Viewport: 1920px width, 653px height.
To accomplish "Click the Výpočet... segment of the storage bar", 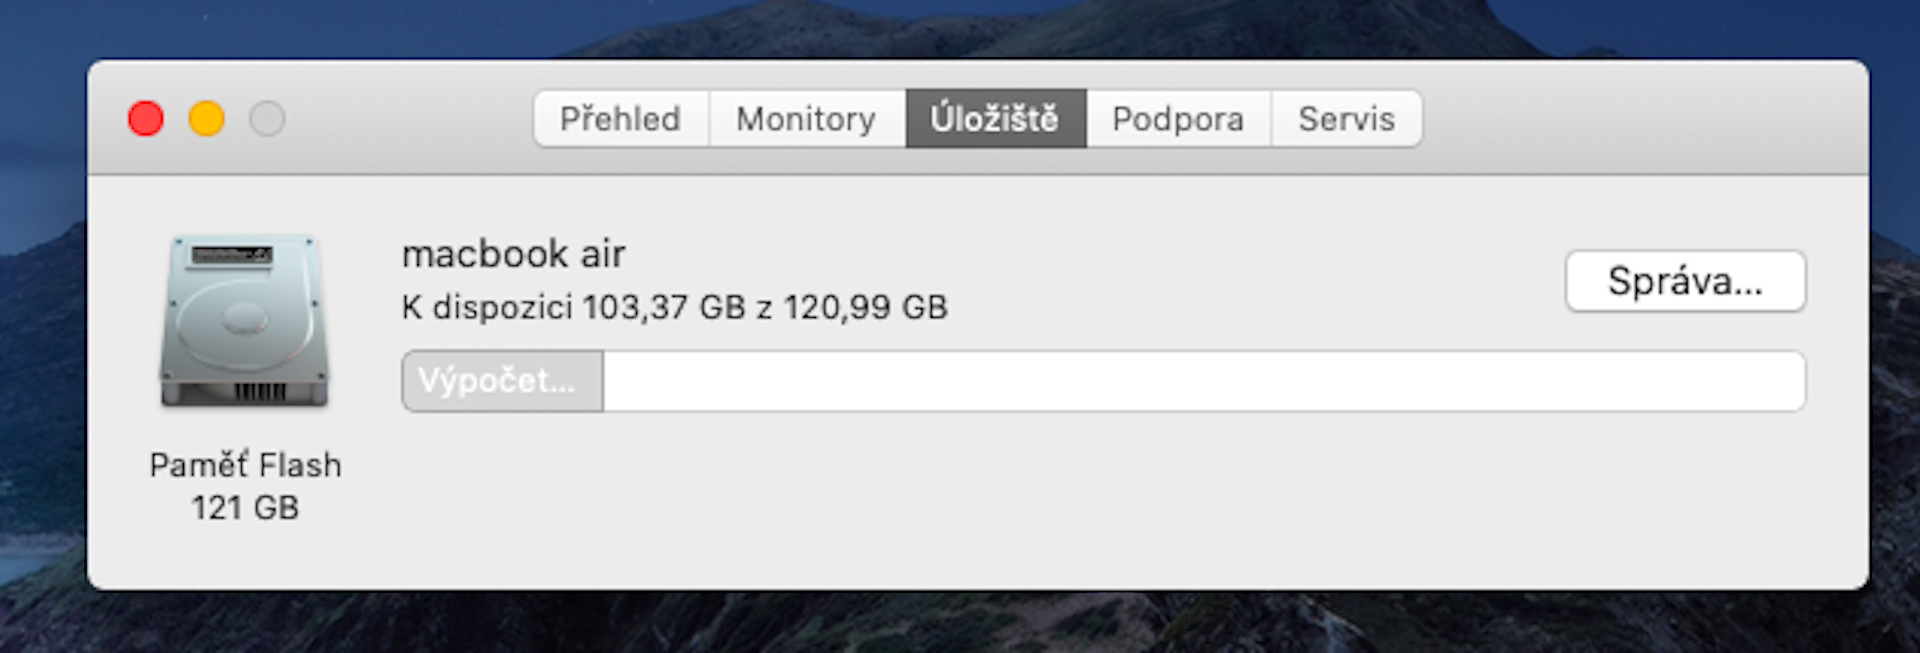I will coord(502,381).
